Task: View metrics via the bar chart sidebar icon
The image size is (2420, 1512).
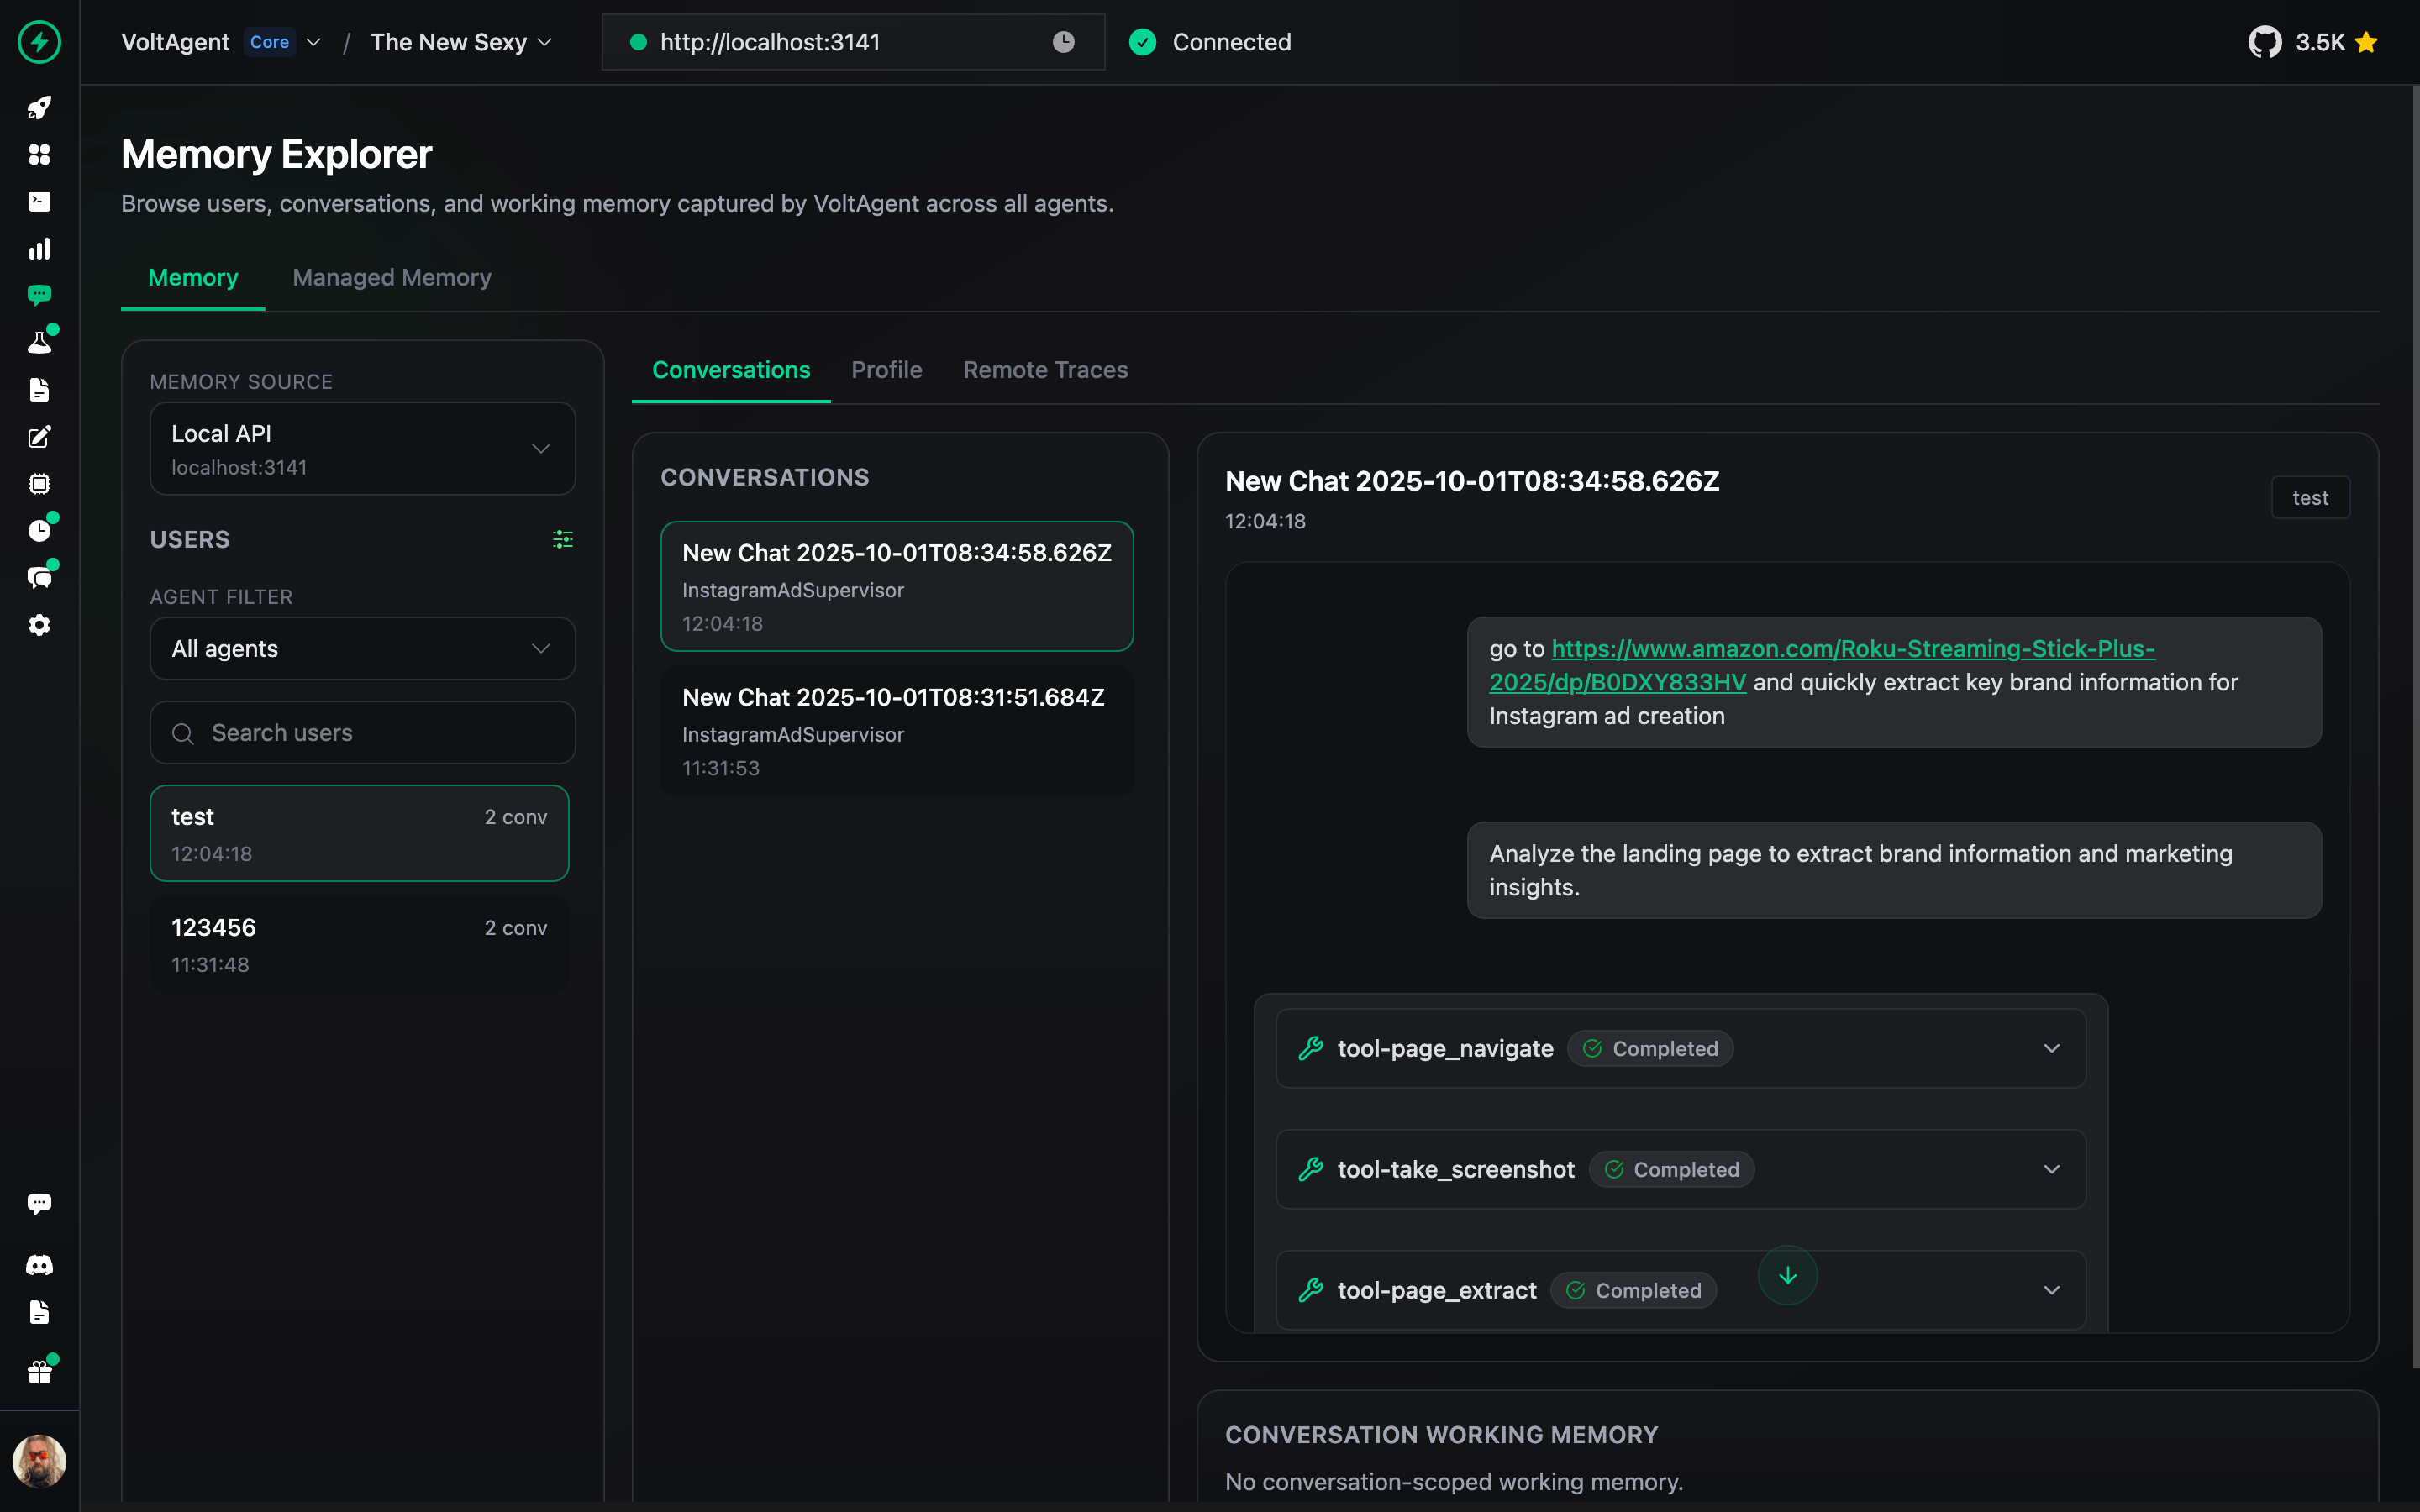Action: click(x=40, y=249)
